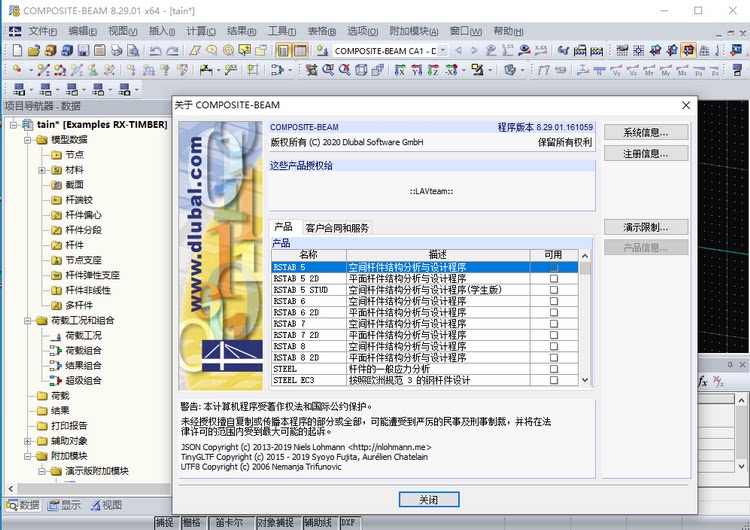Toggle availability checkbox for RSTAB 6 2D

coord(554,312)
